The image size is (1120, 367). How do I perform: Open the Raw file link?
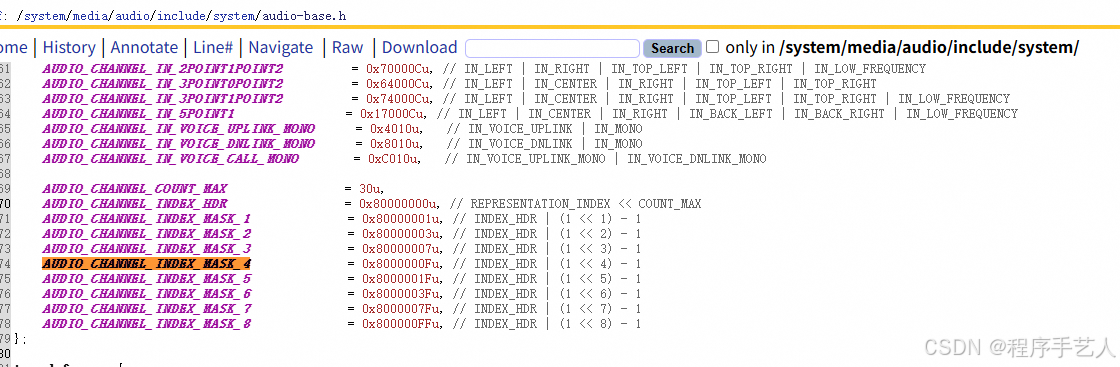tap(348, 48)
